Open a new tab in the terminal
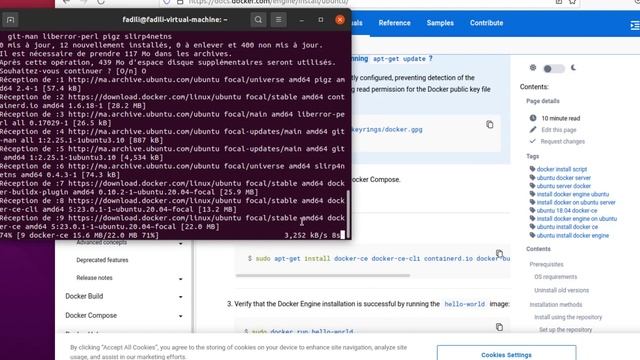 [11, 20]
